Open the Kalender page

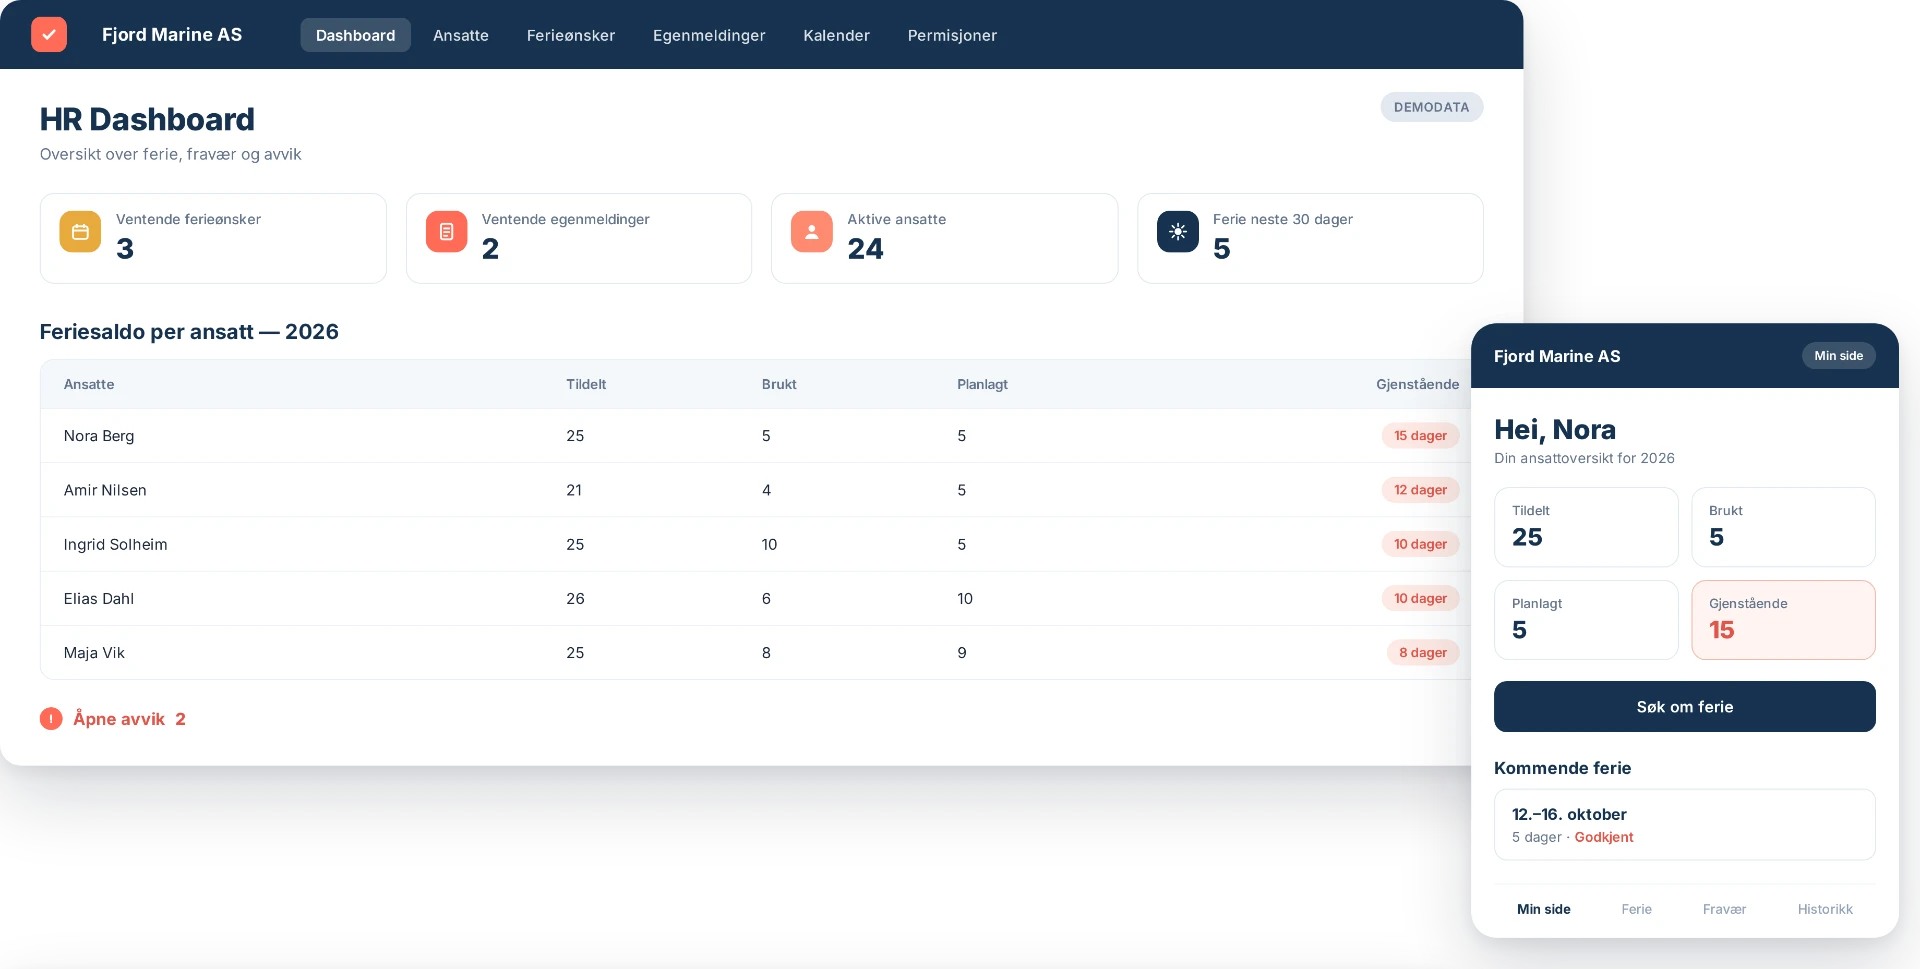pyautogui.click(x=837, y=35)
